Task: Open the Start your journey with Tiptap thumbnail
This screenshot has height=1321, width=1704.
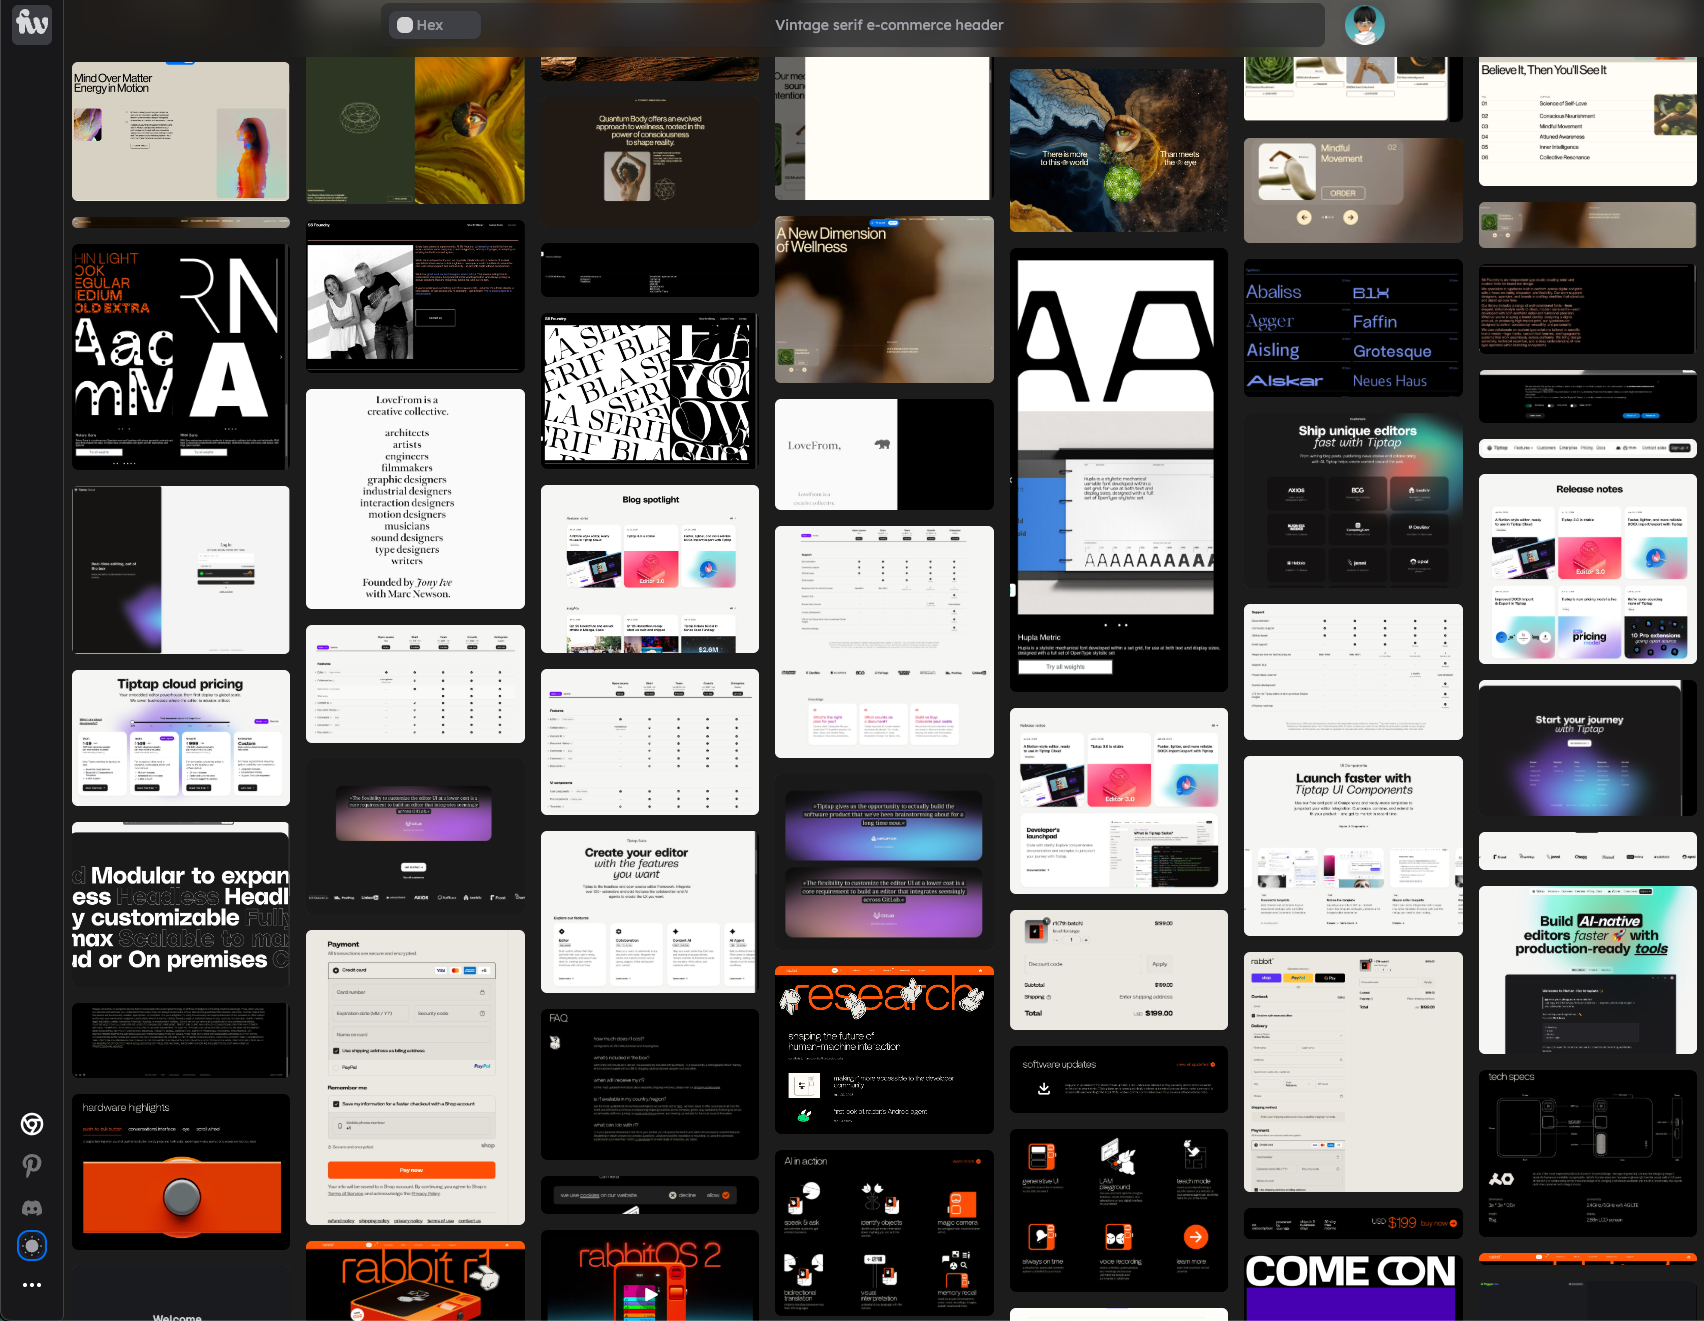Action: 1587,748
